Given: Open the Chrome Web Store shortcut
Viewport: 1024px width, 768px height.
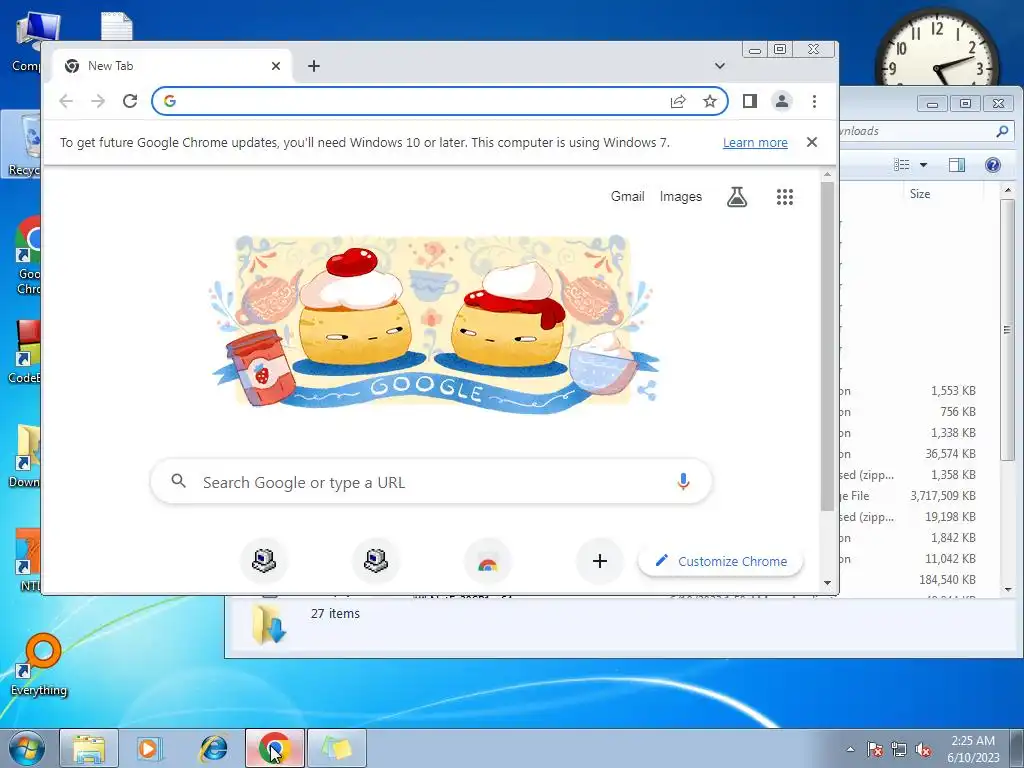Looking at the screenshot, I should pos(488,560).
